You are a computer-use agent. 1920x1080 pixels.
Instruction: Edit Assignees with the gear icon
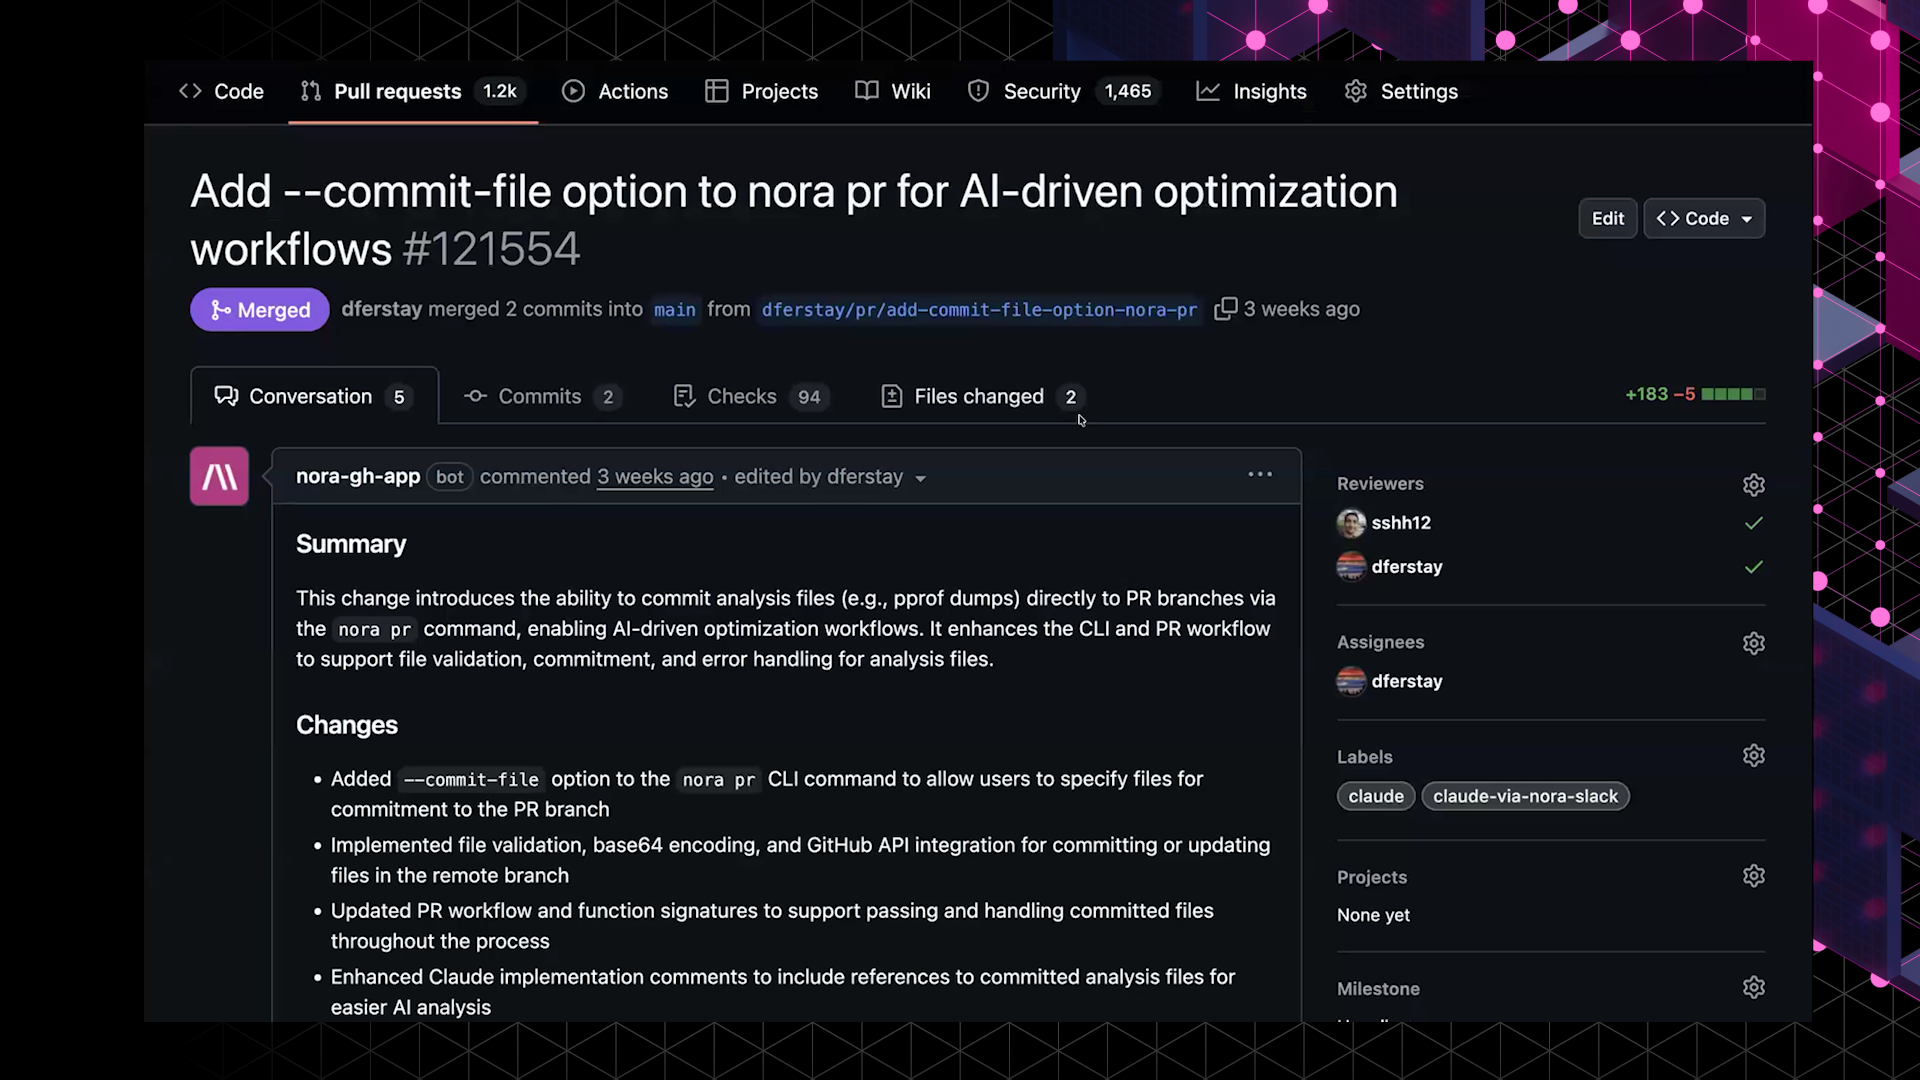[x=1753, y=643]
